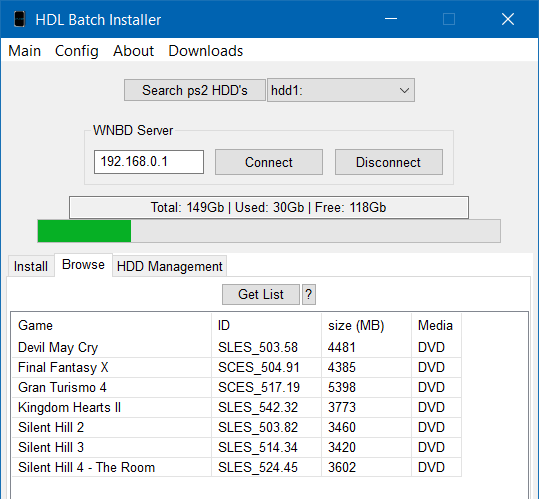This screenshot has height=499, width=539.
Task: Minimize the HDL Batch Installer window
Action: tap(391, 19)
